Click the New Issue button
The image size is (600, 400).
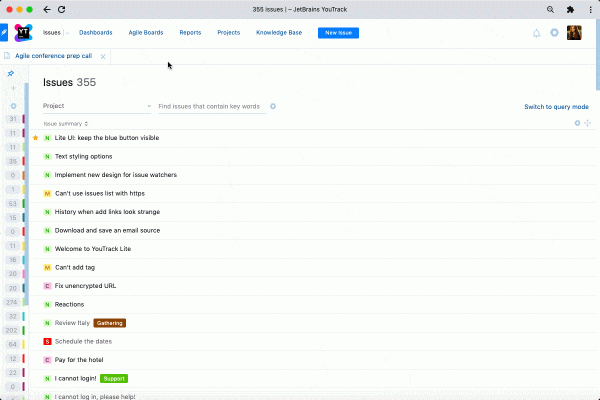pos(338,33)
